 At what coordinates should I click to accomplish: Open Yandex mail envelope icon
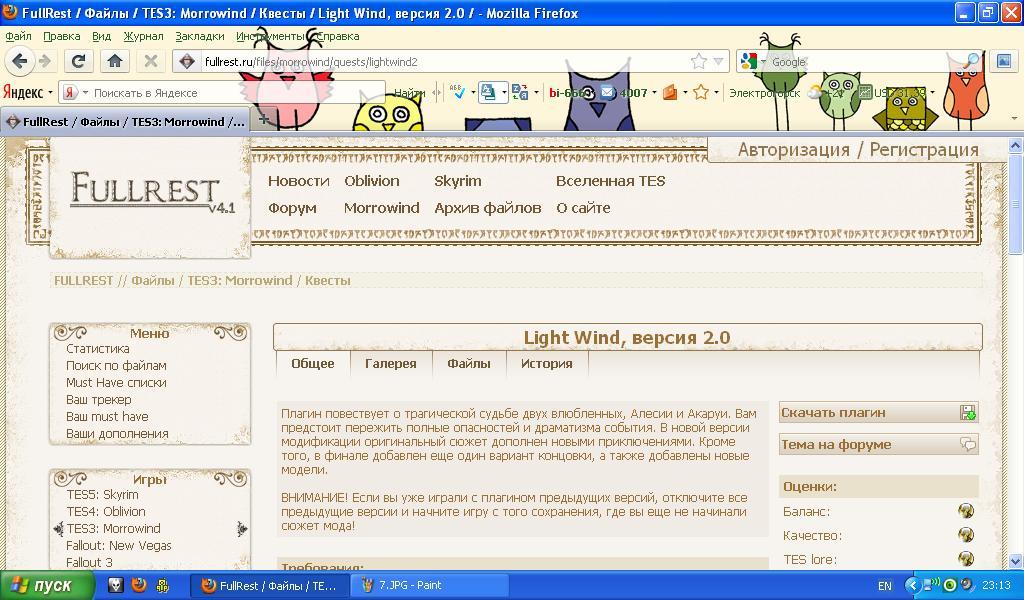(x=607, y=93)
